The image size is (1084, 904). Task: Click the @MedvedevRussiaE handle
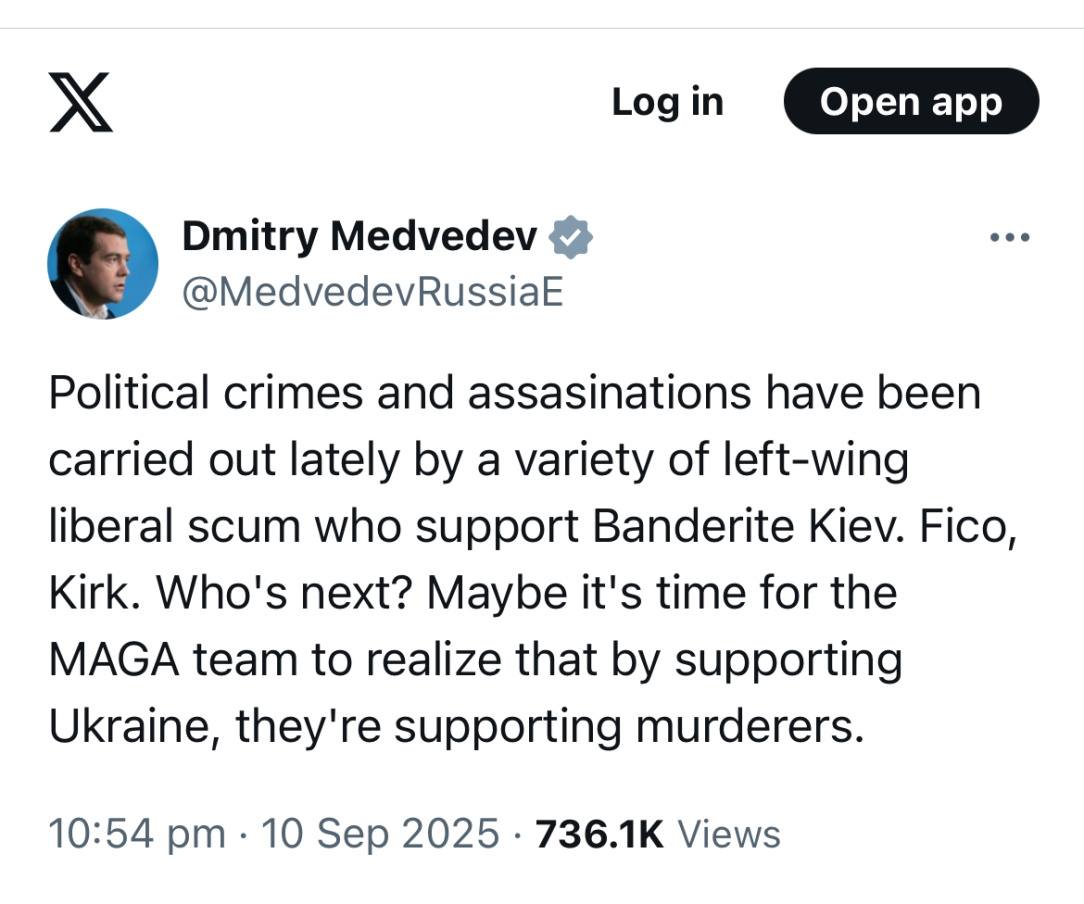coord(372,292)
